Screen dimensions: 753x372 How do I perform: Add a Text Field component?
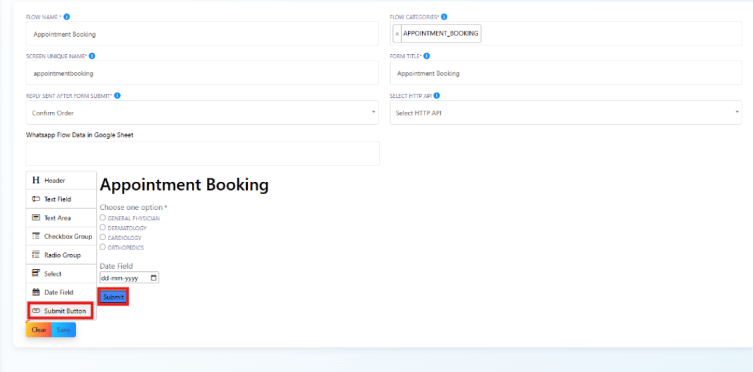coord(61,199)
